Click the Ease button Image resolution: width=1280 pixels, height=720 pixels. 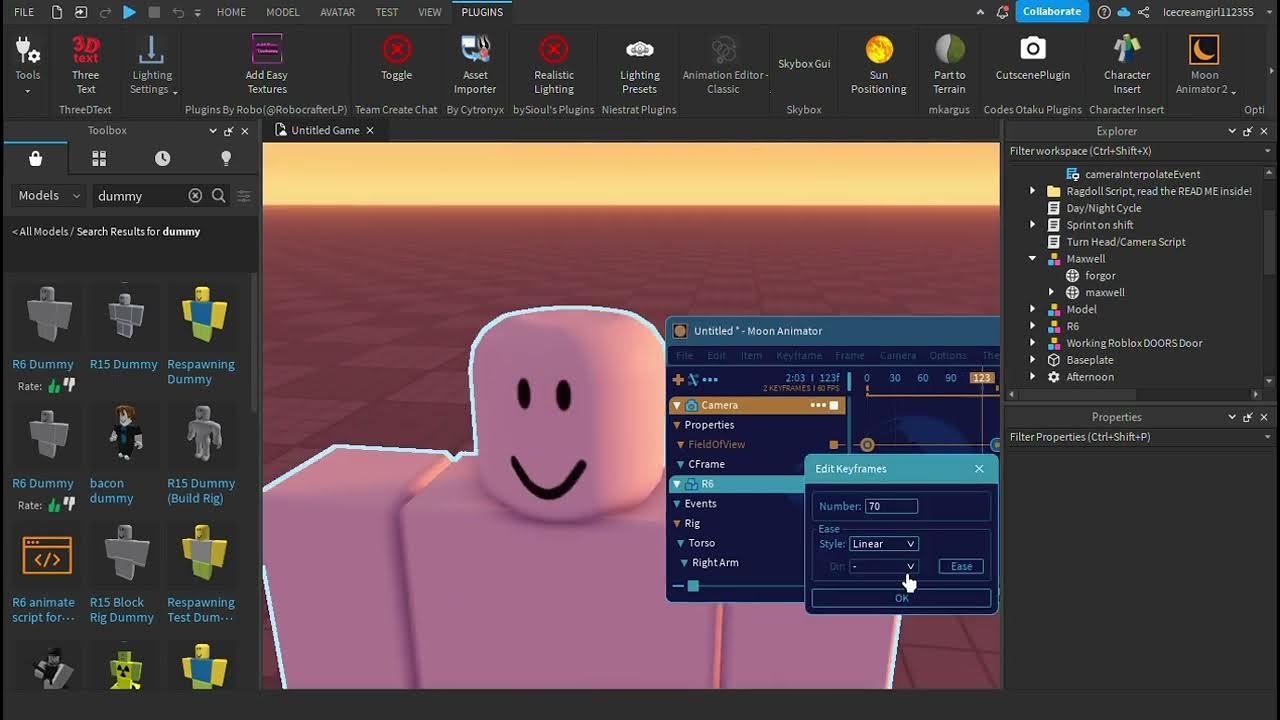tap(961, 566)
